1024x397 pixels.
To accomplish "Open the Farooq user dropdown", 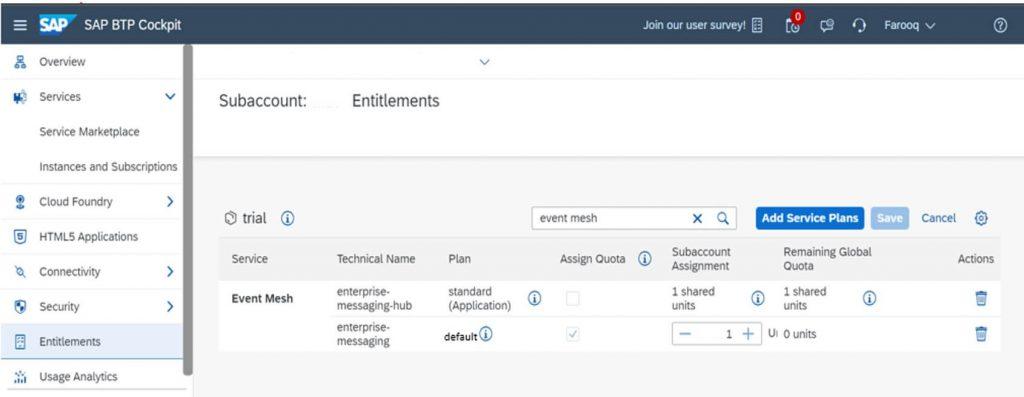I will pos(910,25).
